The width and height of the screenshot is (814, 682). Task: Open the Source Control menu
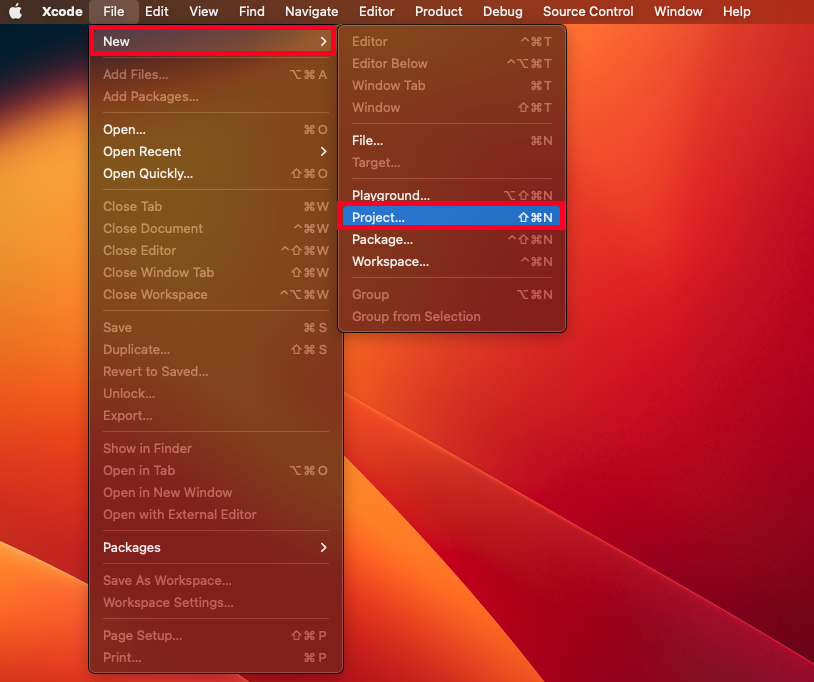tap(588, 11)
